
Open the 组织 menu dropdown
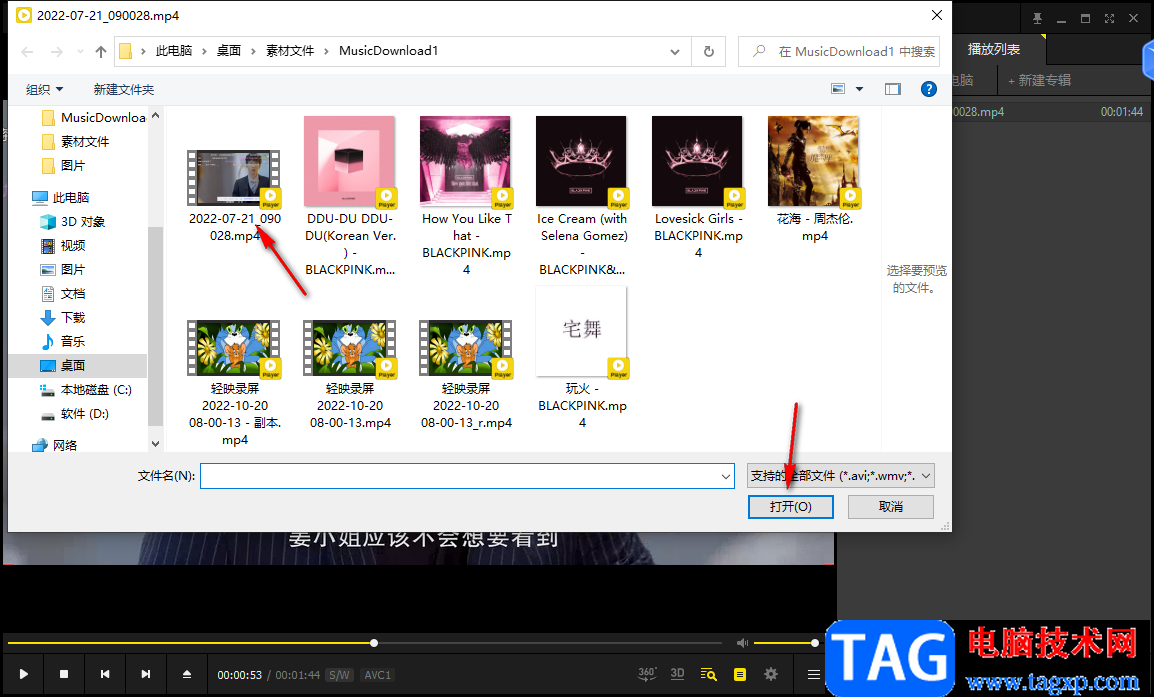click(x=44, y=89)
